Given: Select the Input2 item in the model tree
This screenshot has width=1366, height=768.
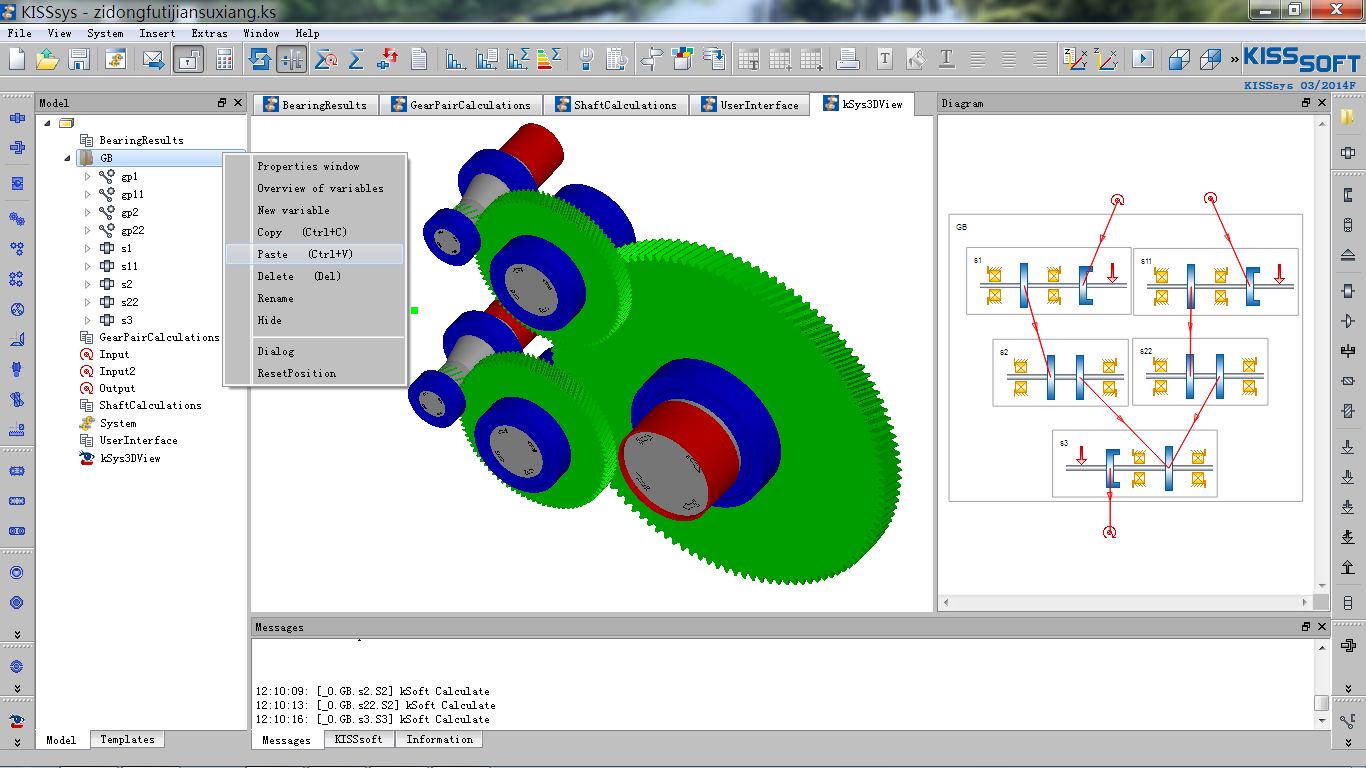Looking at the screenshot, I should tap(116, 371).
